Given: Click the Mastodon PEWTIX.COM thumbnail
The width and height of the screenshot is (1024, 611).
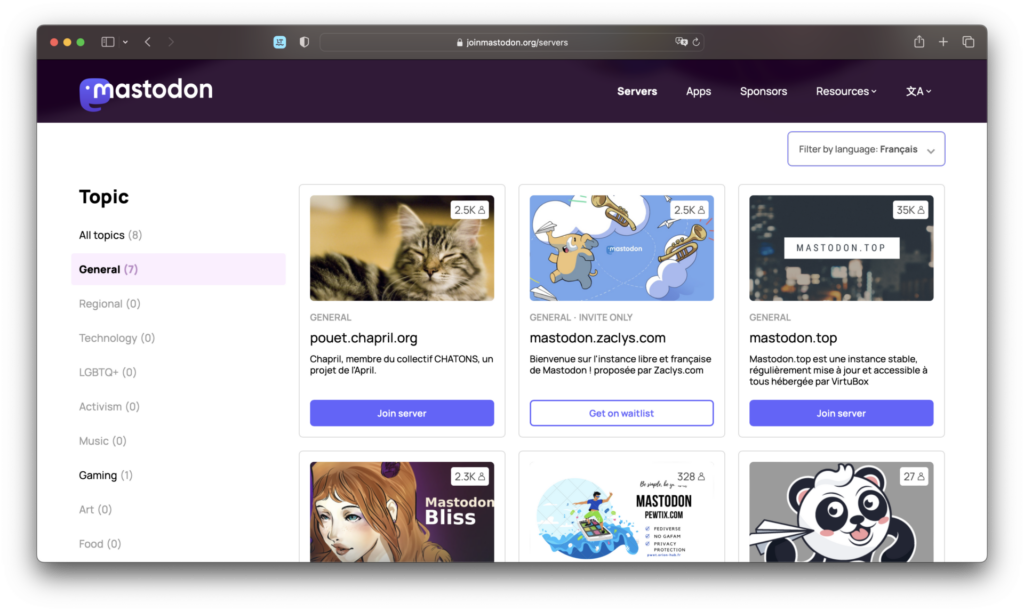Looking at the screenshot, I should (621, 512).
